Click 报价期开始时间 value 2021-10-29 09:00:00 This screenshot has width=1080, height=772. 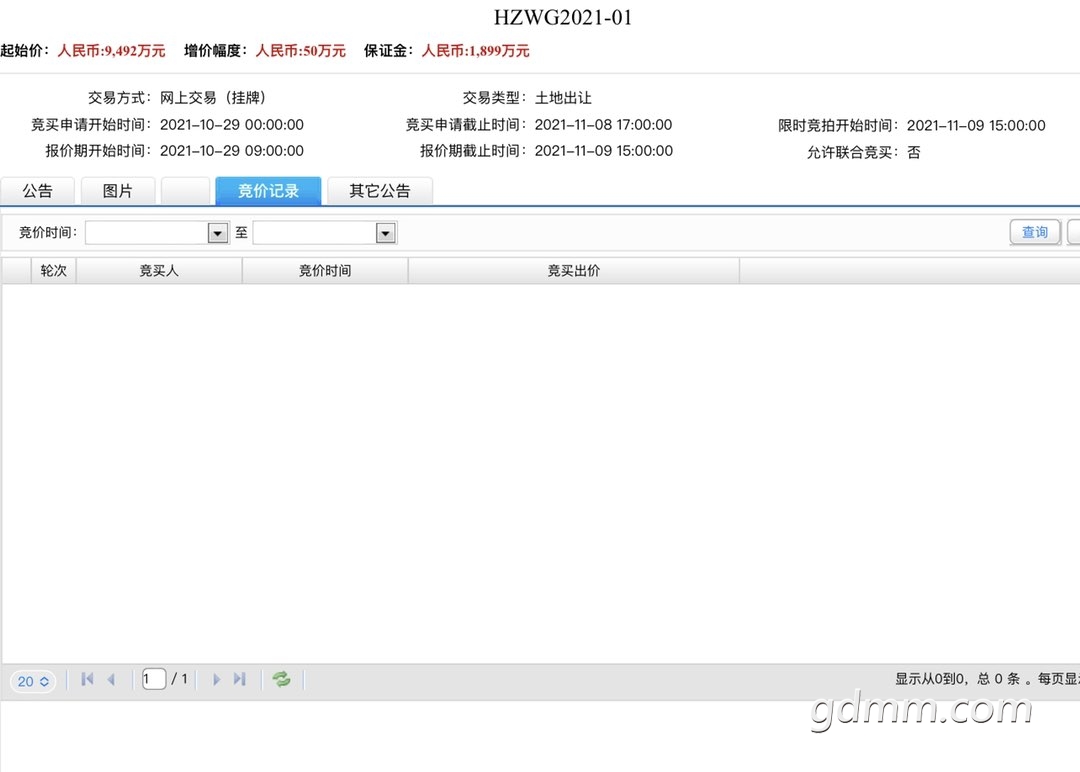[x=232, y=151]
